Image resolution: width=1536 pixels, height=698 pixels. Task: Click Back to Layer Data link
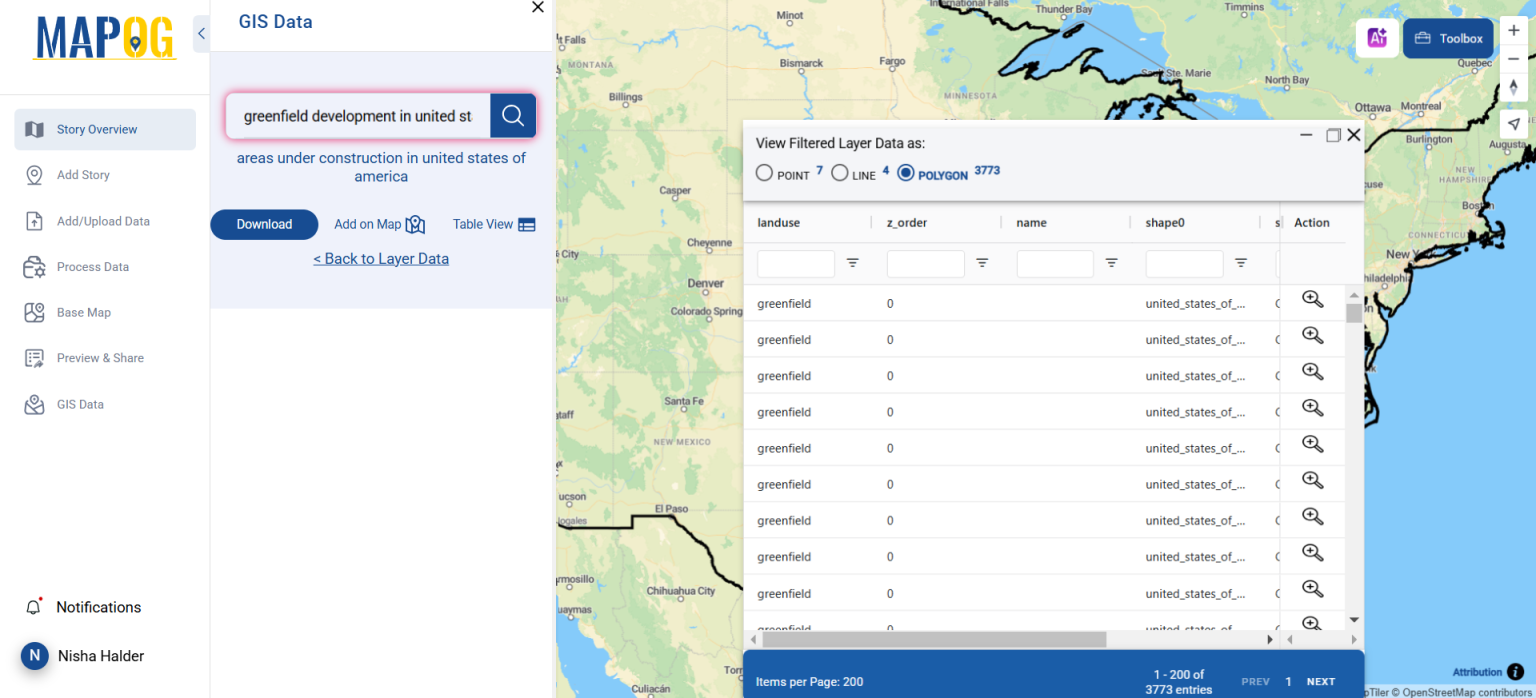click(381, 258)
